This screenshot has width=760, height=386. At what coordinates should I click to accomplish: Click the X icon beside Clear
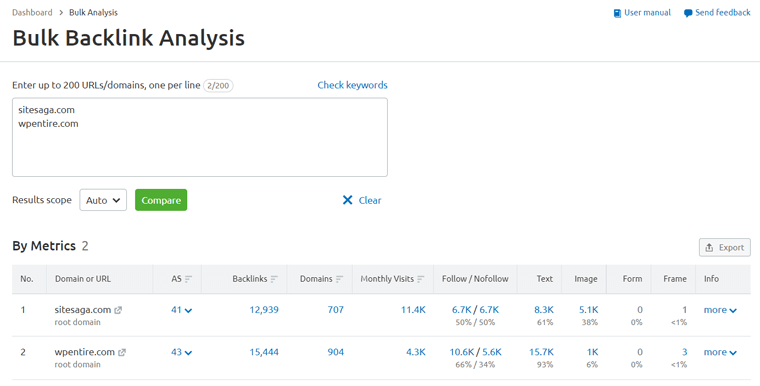(x=348, y=200)
